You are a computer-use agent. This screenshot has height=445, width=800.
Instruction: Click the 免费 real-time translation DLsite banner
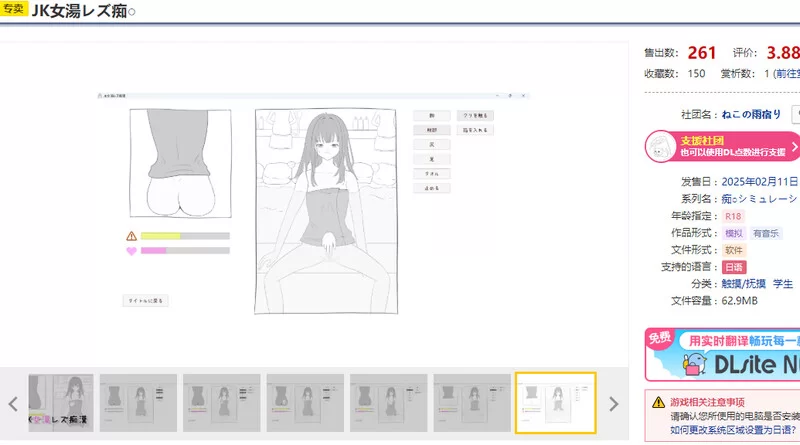[722, 355]
